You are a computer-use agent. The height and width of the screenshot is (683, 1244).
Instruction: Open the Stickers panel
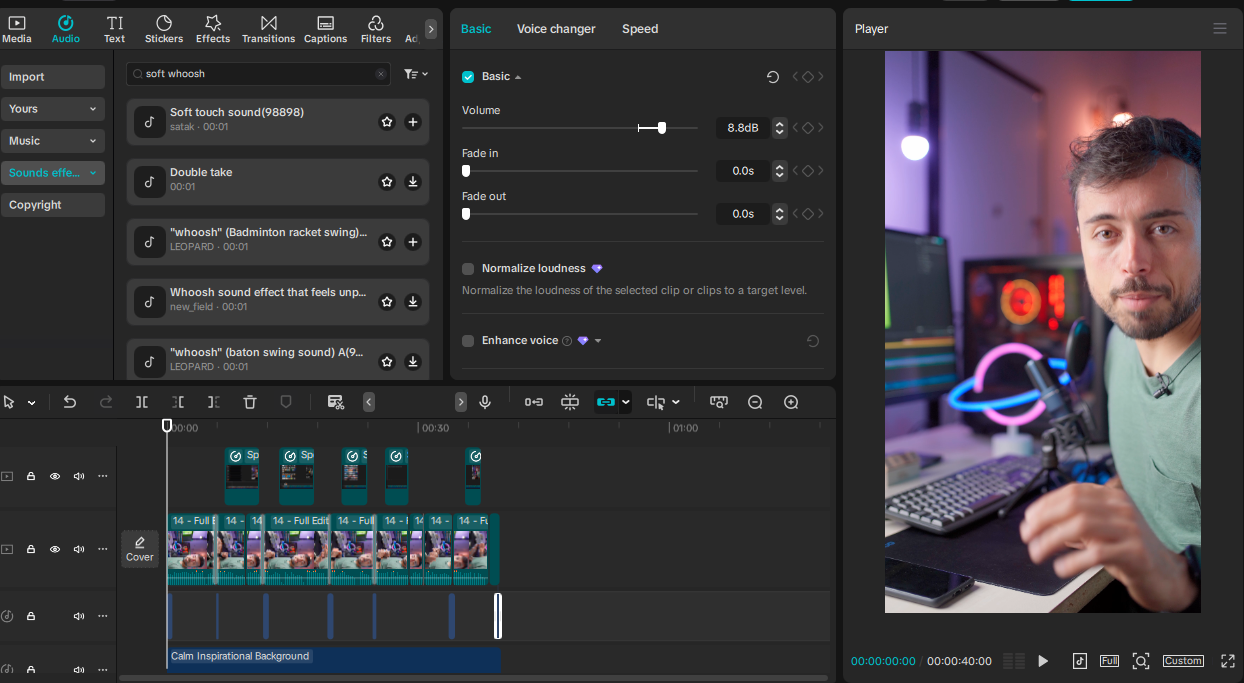click(164, 29)
